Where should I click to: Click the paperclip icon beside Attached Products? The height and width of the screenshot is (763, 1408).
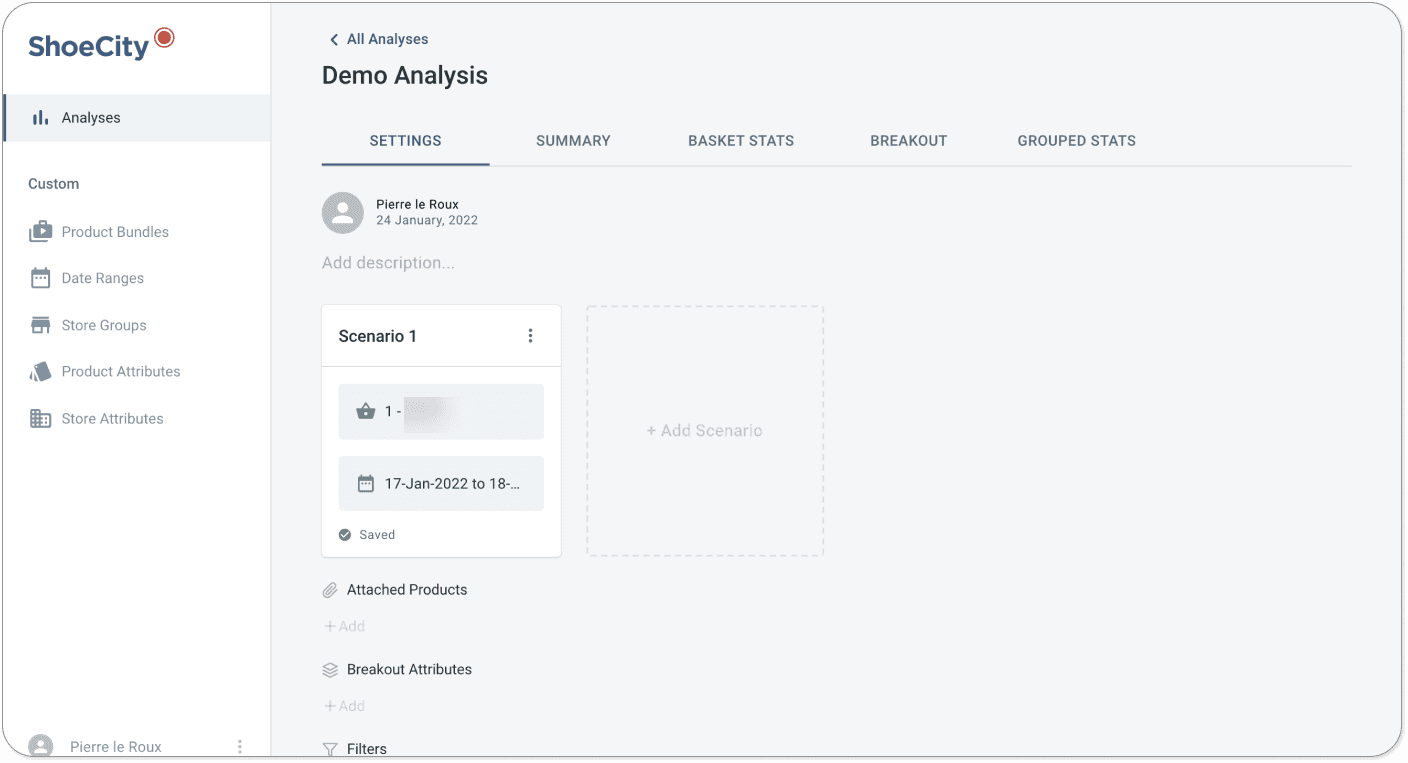point(330,589)
